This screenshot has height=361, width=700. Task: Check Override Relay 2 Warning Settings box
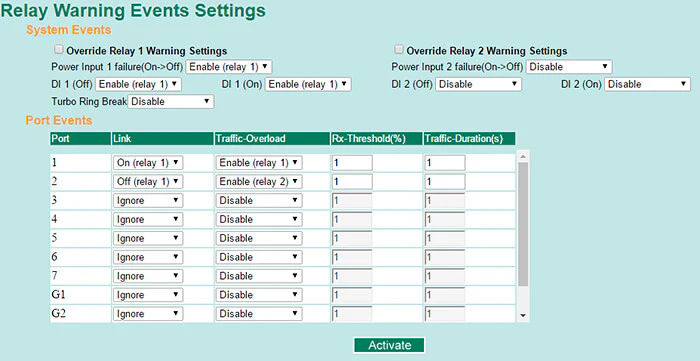click(399, 49)
